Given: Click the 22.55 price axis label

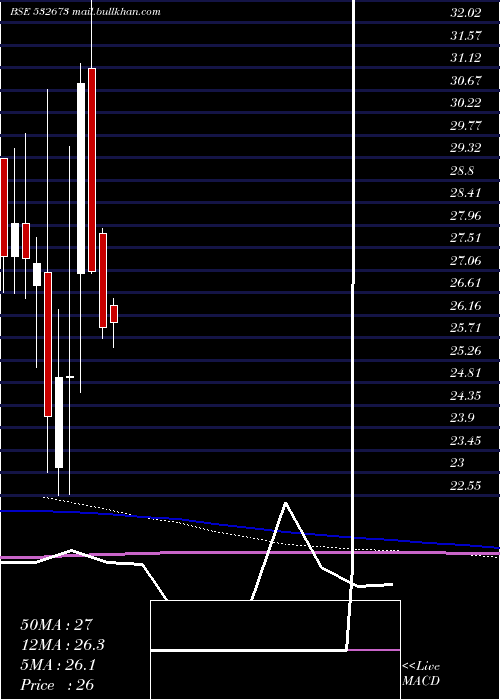Looking at the screenshot, I should coord(466,486).
